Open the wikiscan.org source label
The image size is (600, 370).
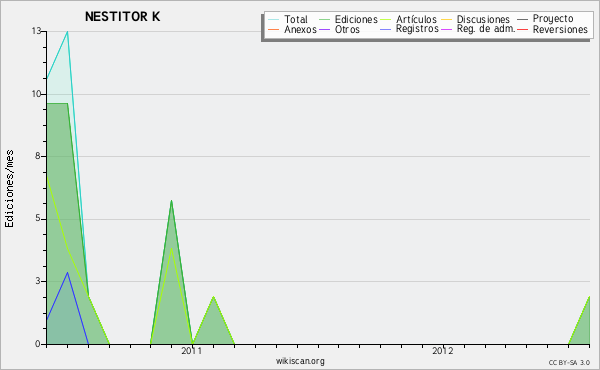pyautogui.click(x=300, y=361)
